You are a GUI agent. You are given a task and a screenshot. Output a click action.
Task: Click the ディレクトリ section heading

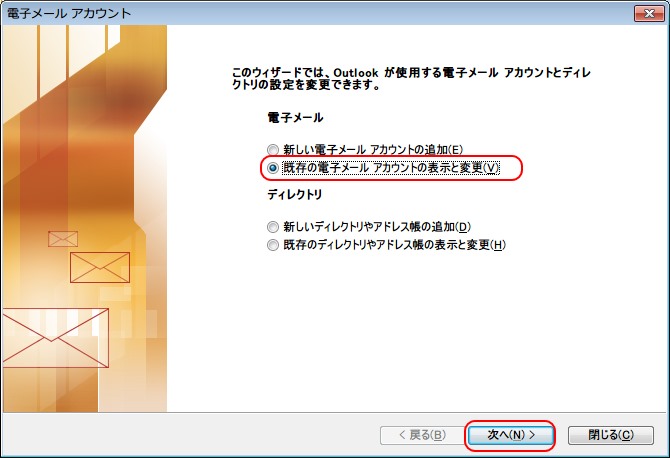(x=294, y=194)
